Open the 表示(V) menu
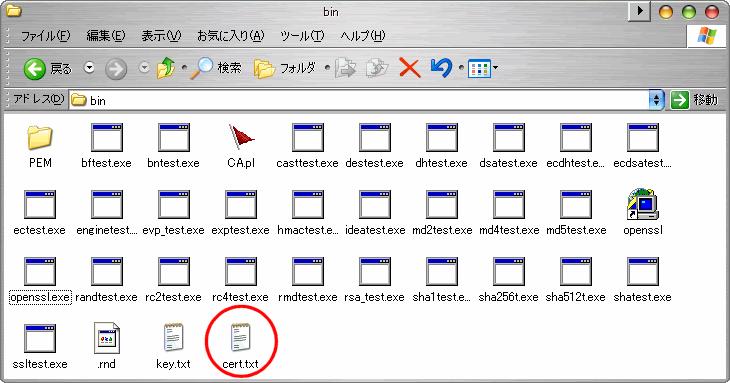The image size is (730, 383). [x=161, y=36]
